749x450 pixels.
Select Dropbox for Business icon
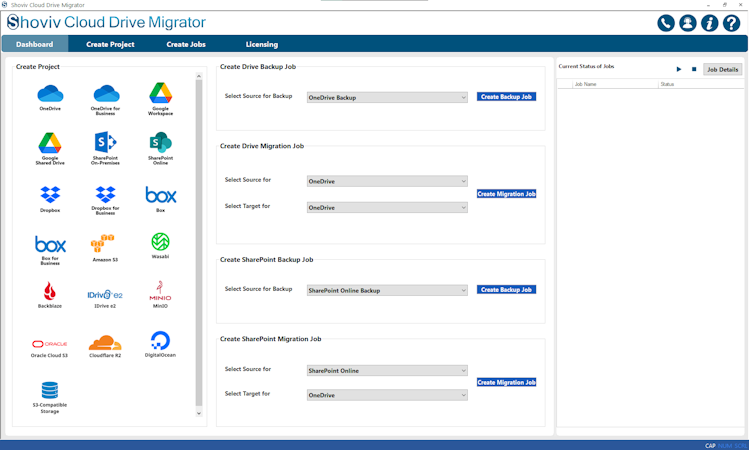click(x=105, y=194)
